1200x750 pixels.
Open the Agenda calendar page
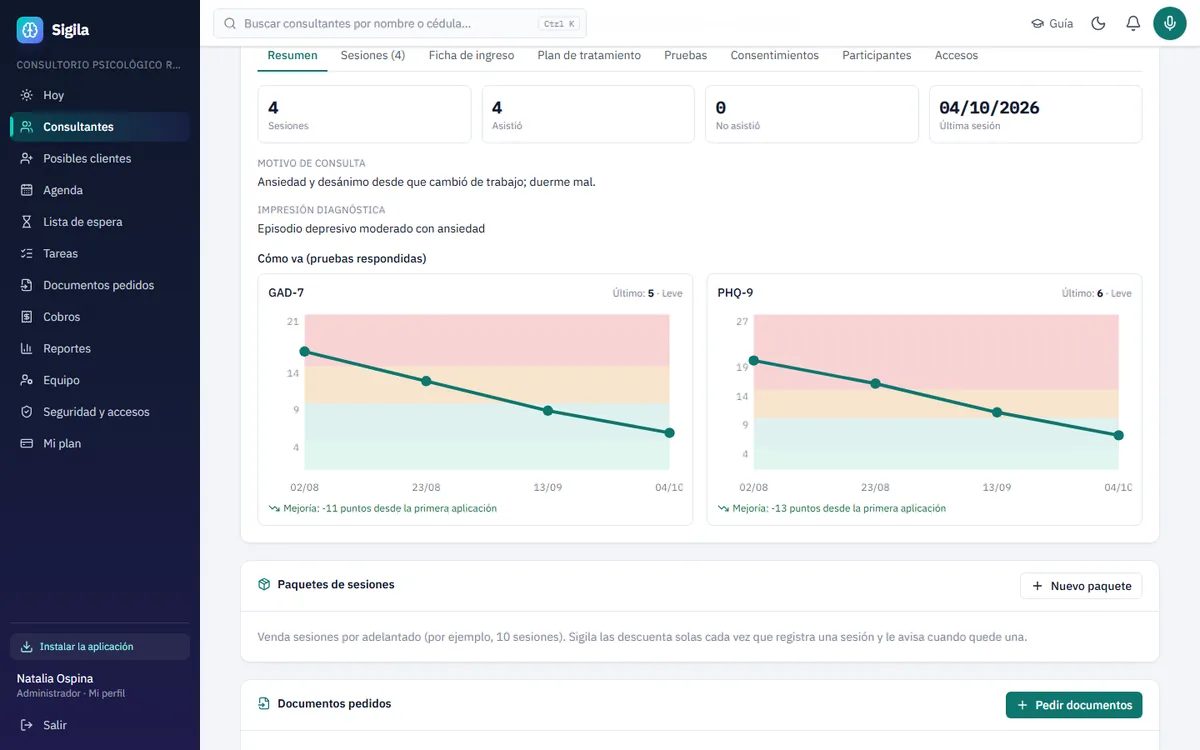pos(100,190)
